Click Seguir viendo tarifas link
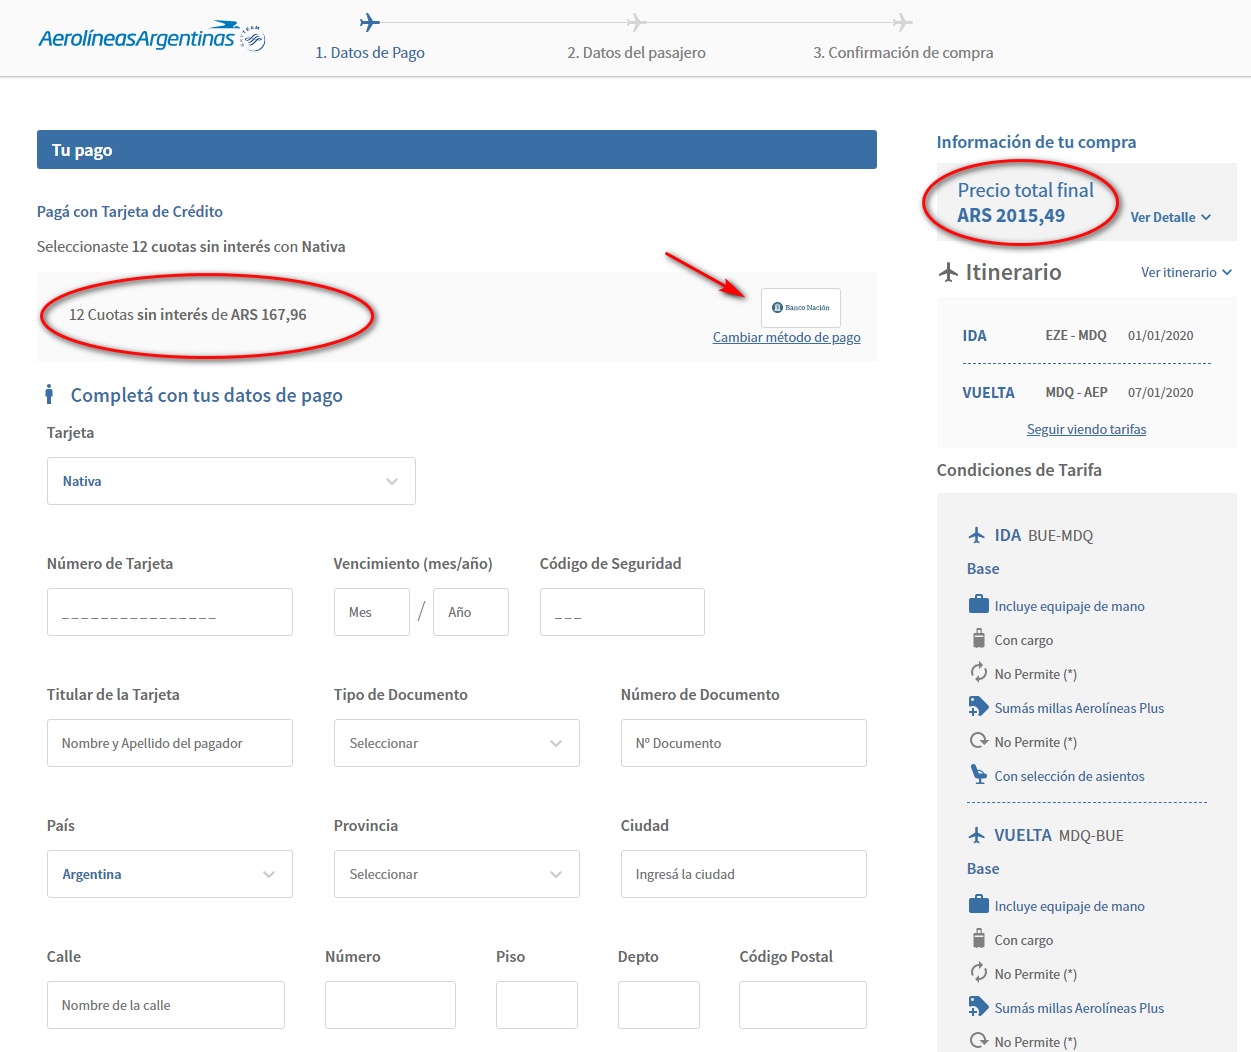The image size is (1251, 1052). pyautogui.click(x=1086, y=429)
